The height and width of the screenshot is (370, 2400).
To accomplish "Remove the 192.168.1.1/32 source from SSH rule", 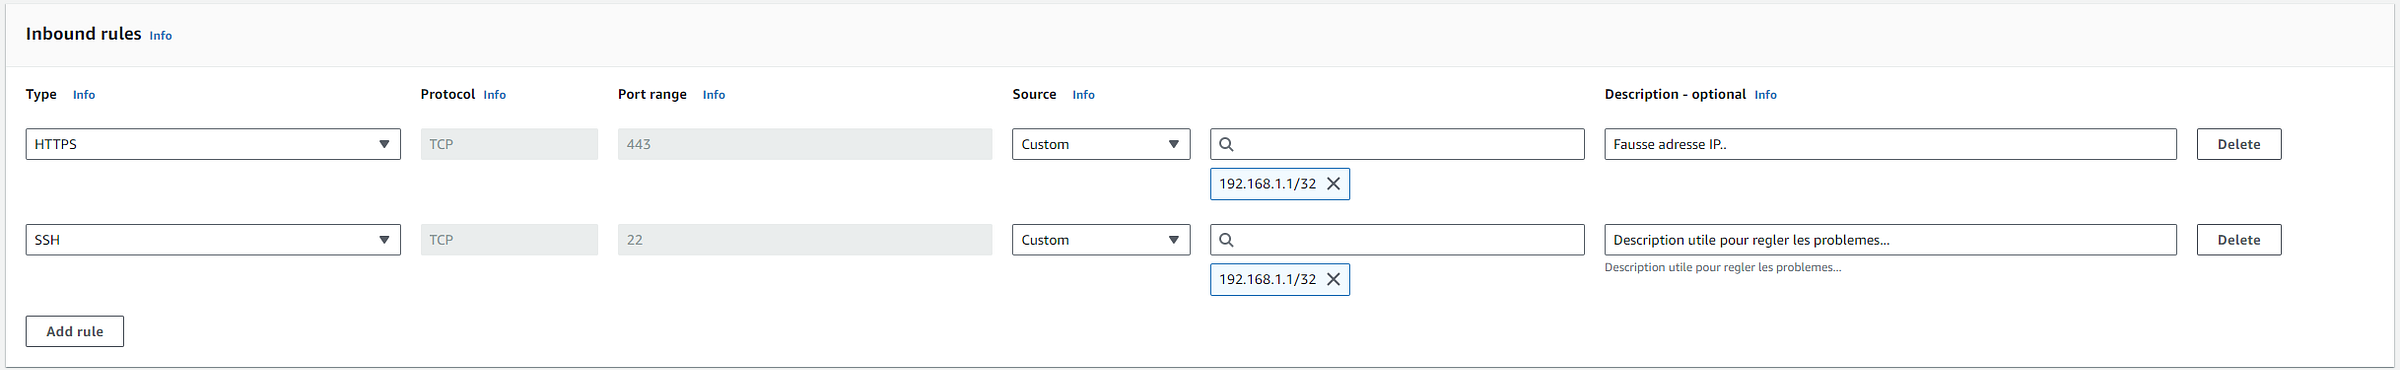I will tap(1333, 280).
